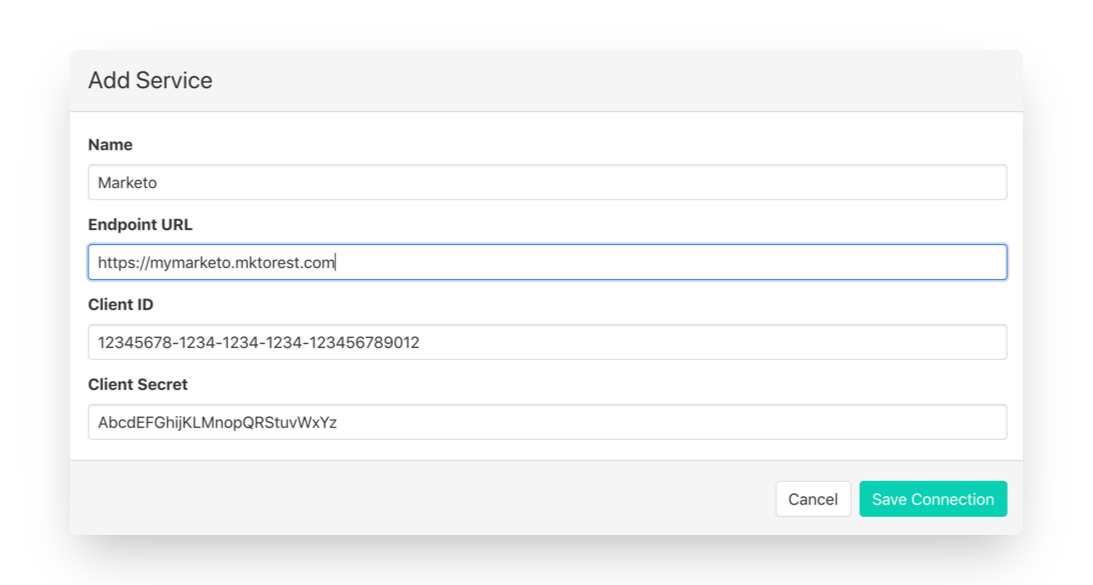Click the Save Connection button
The image size is (1093, 585).
pyautogui.click(x=932, y=499)
